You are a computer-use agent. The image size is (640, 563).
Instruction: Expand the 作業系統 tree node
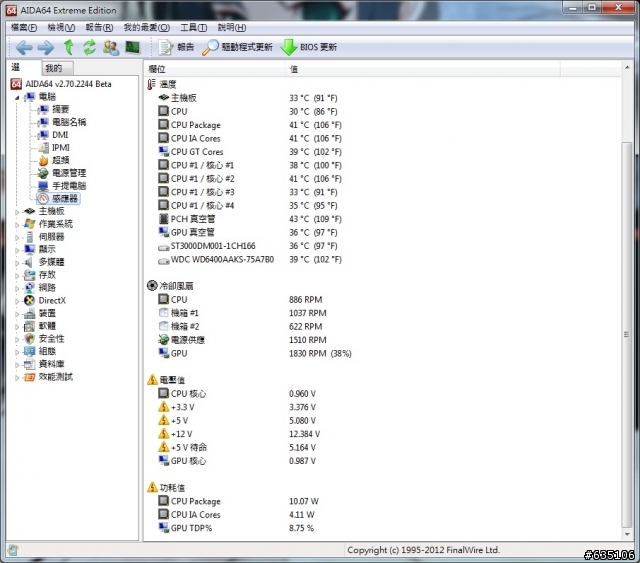coord(17,224)
